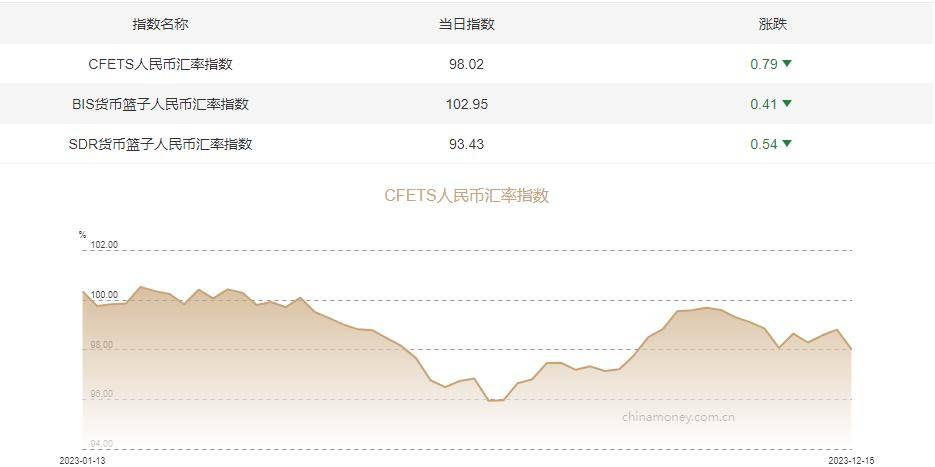Click the index value 98.02
The height and width of the screenshot is (467, 935).
(466, 64)
